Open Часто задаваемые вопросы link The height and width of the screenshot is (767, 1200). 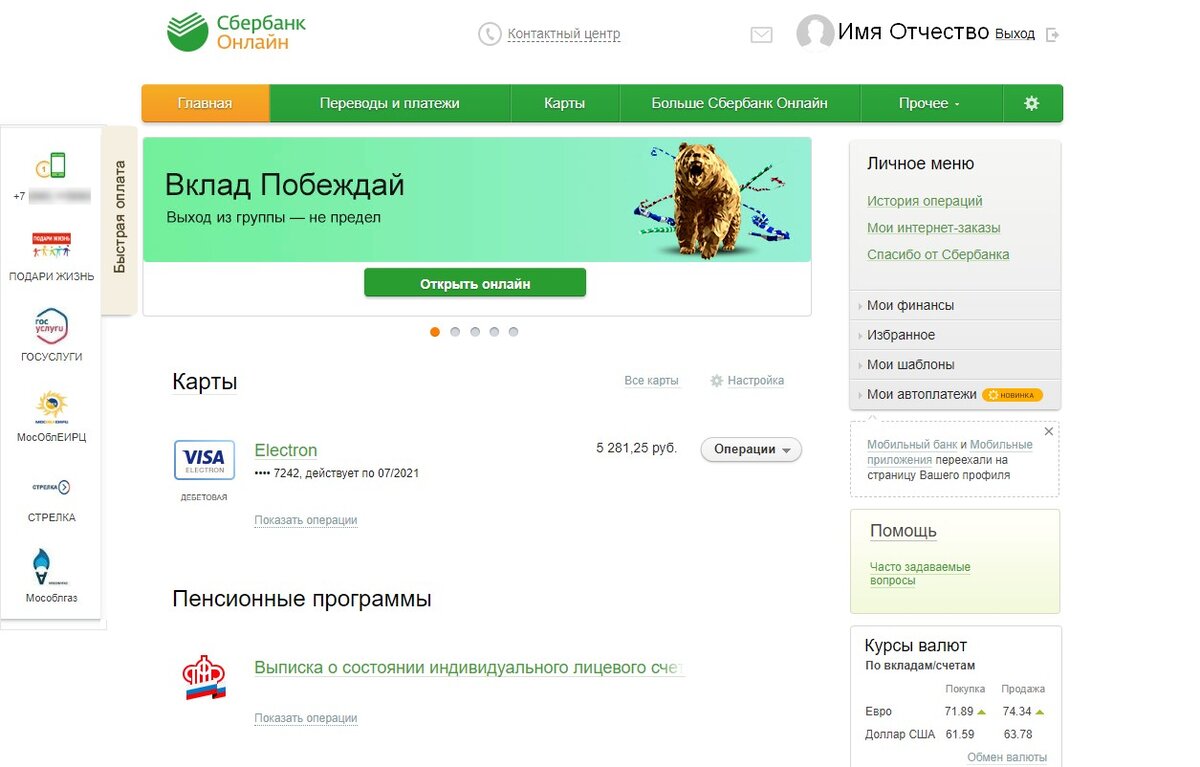[x=920, y=574]
